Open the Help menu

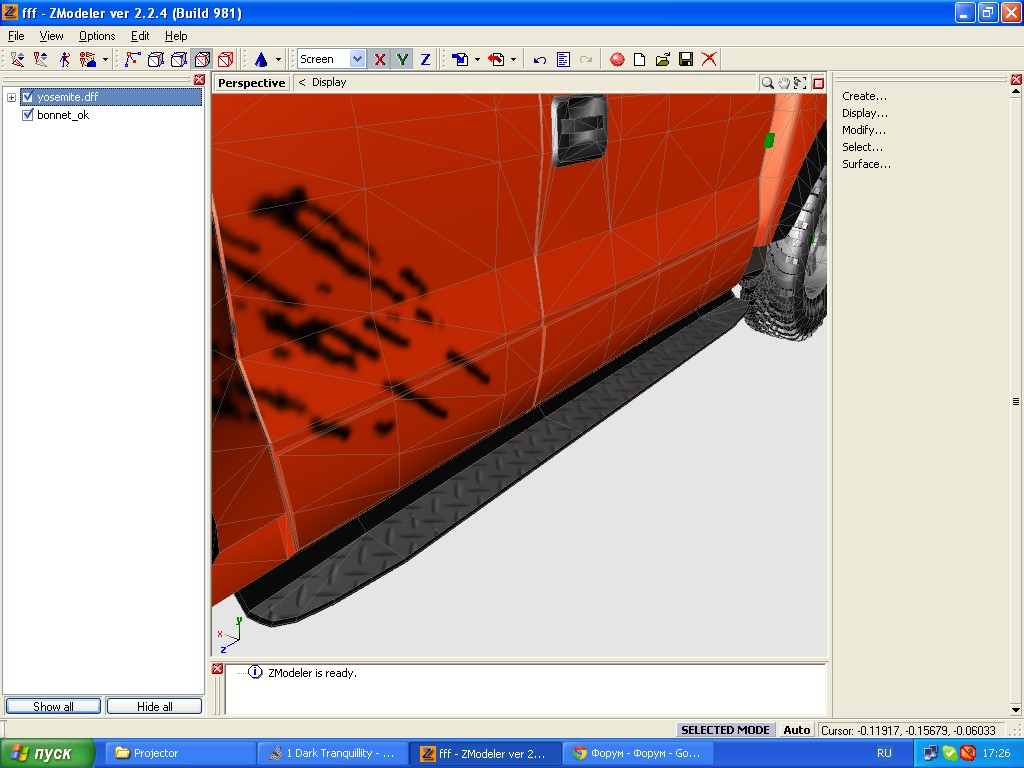click(176, 36)
